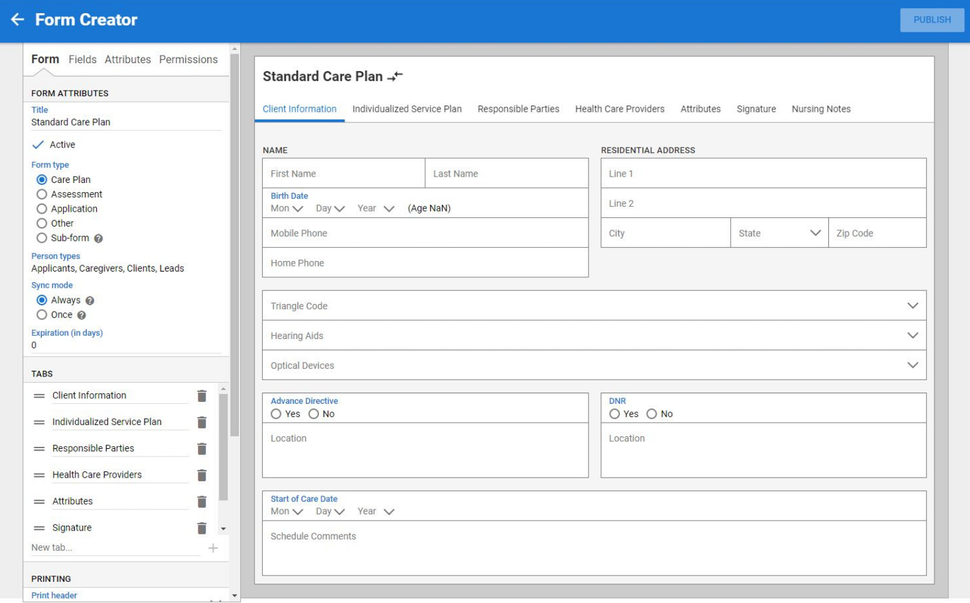This screenshot has height=603, width=970.
Task: Click the swap icon beside Standard Care Plan
Action: [x=396, y=76]
